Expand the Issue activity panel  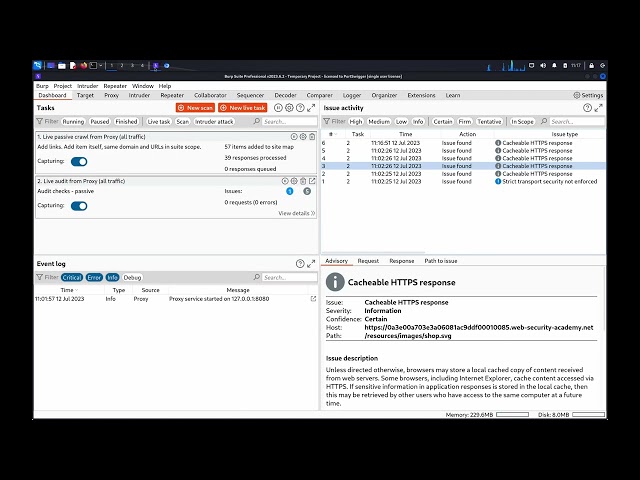(598, 108)
